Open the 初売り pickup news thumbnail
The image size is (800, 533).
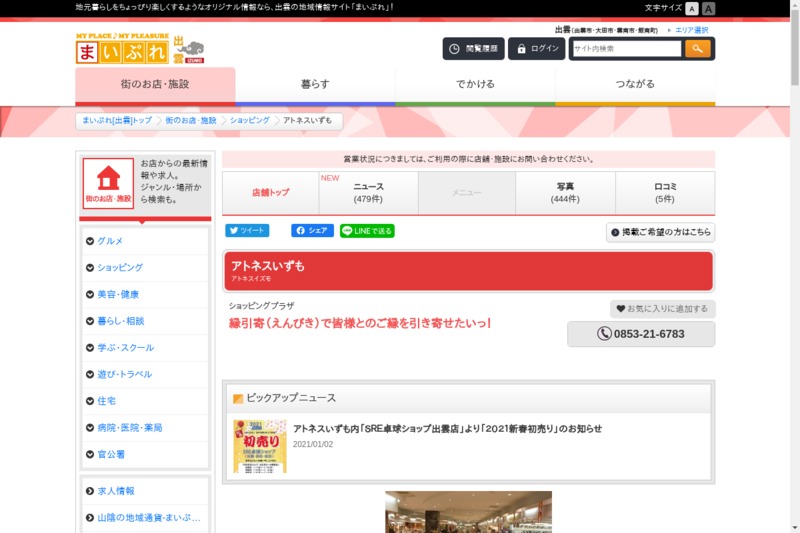click(260, 446)
